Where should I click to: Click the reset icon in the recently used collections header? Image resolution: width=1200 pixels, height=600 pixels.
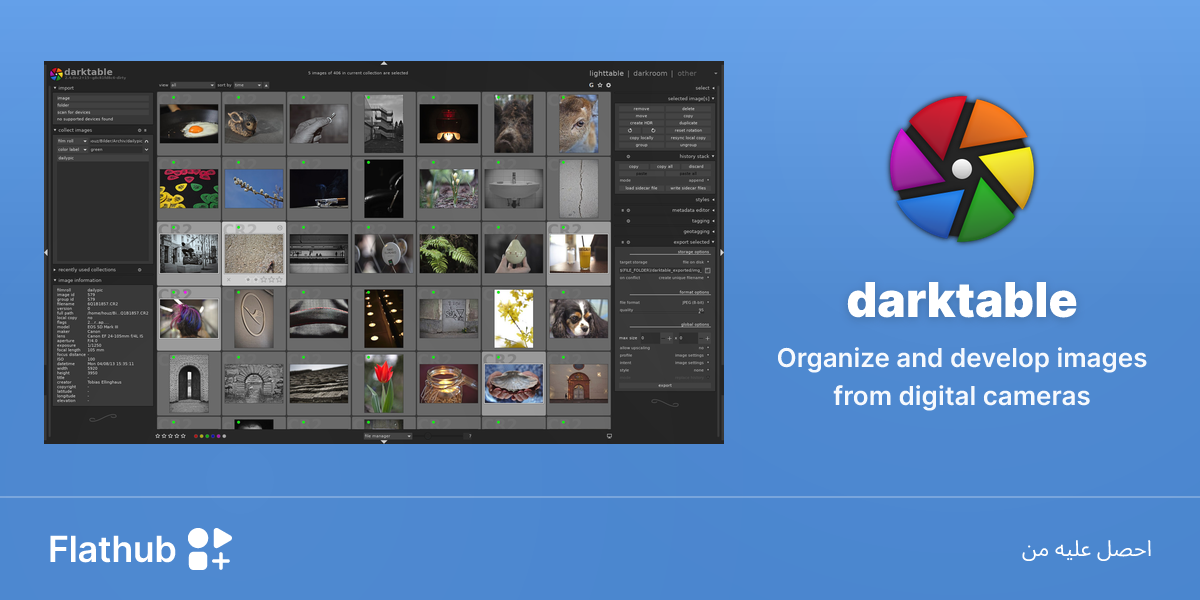tap(139, 270)
